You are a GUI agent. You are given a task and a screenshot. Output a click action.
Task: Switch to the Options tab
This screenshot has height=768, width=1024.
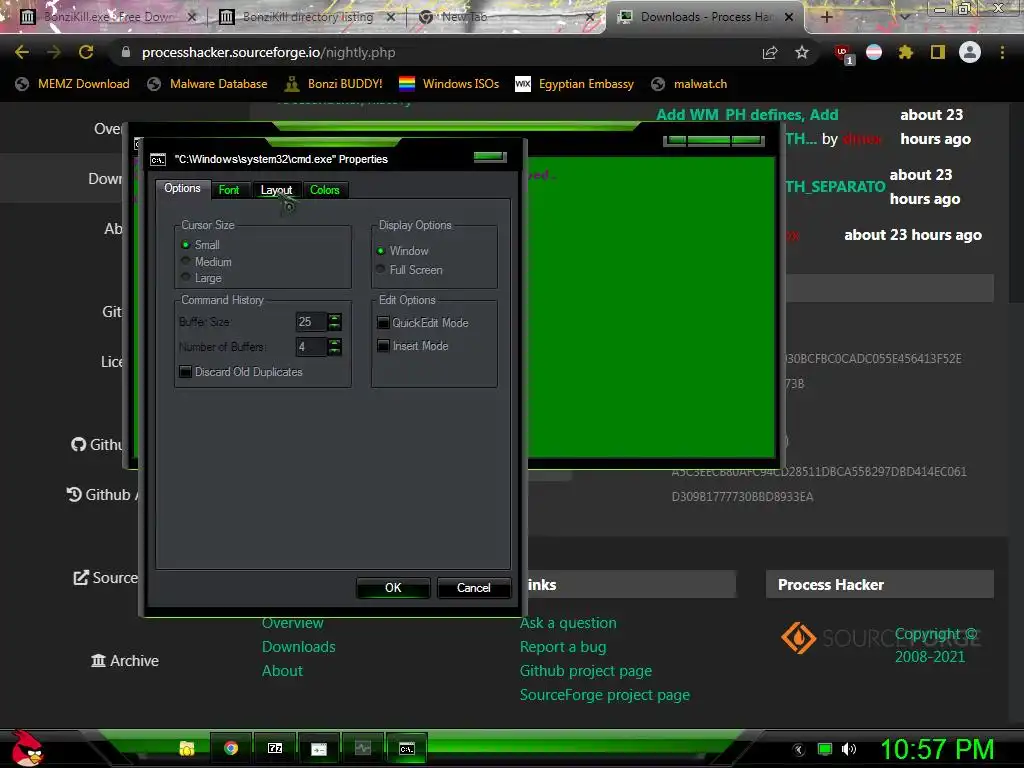coord(182,189)
